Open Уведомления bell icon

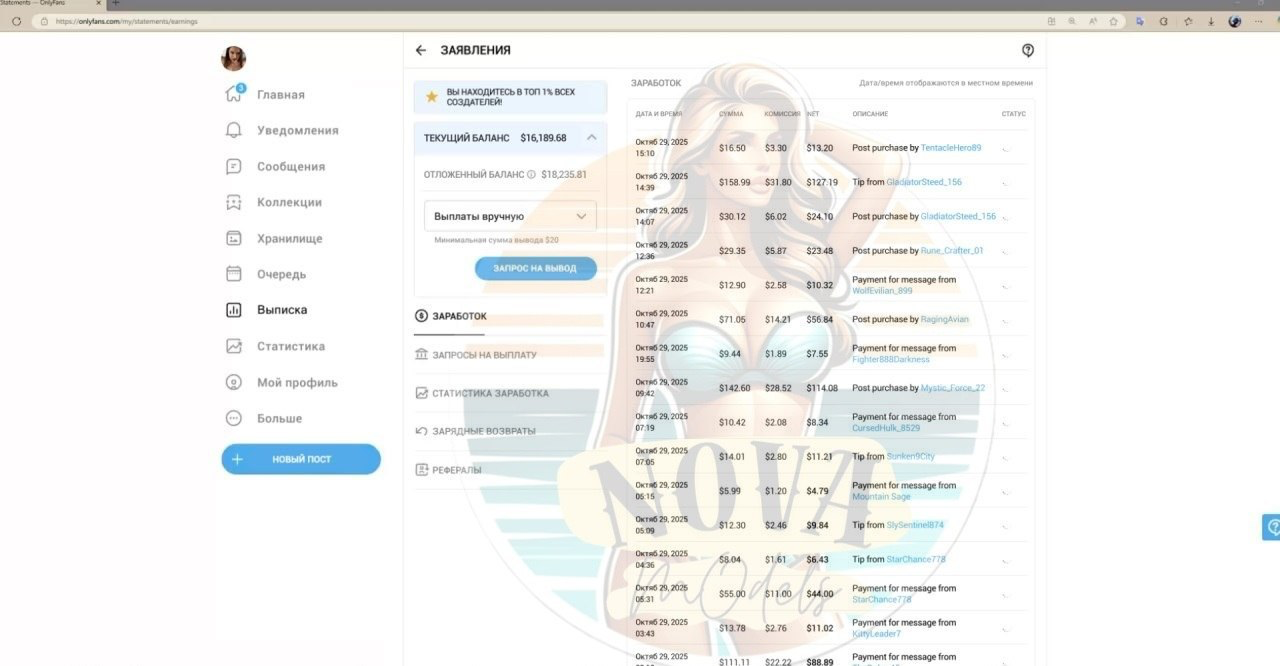[234, 131]
